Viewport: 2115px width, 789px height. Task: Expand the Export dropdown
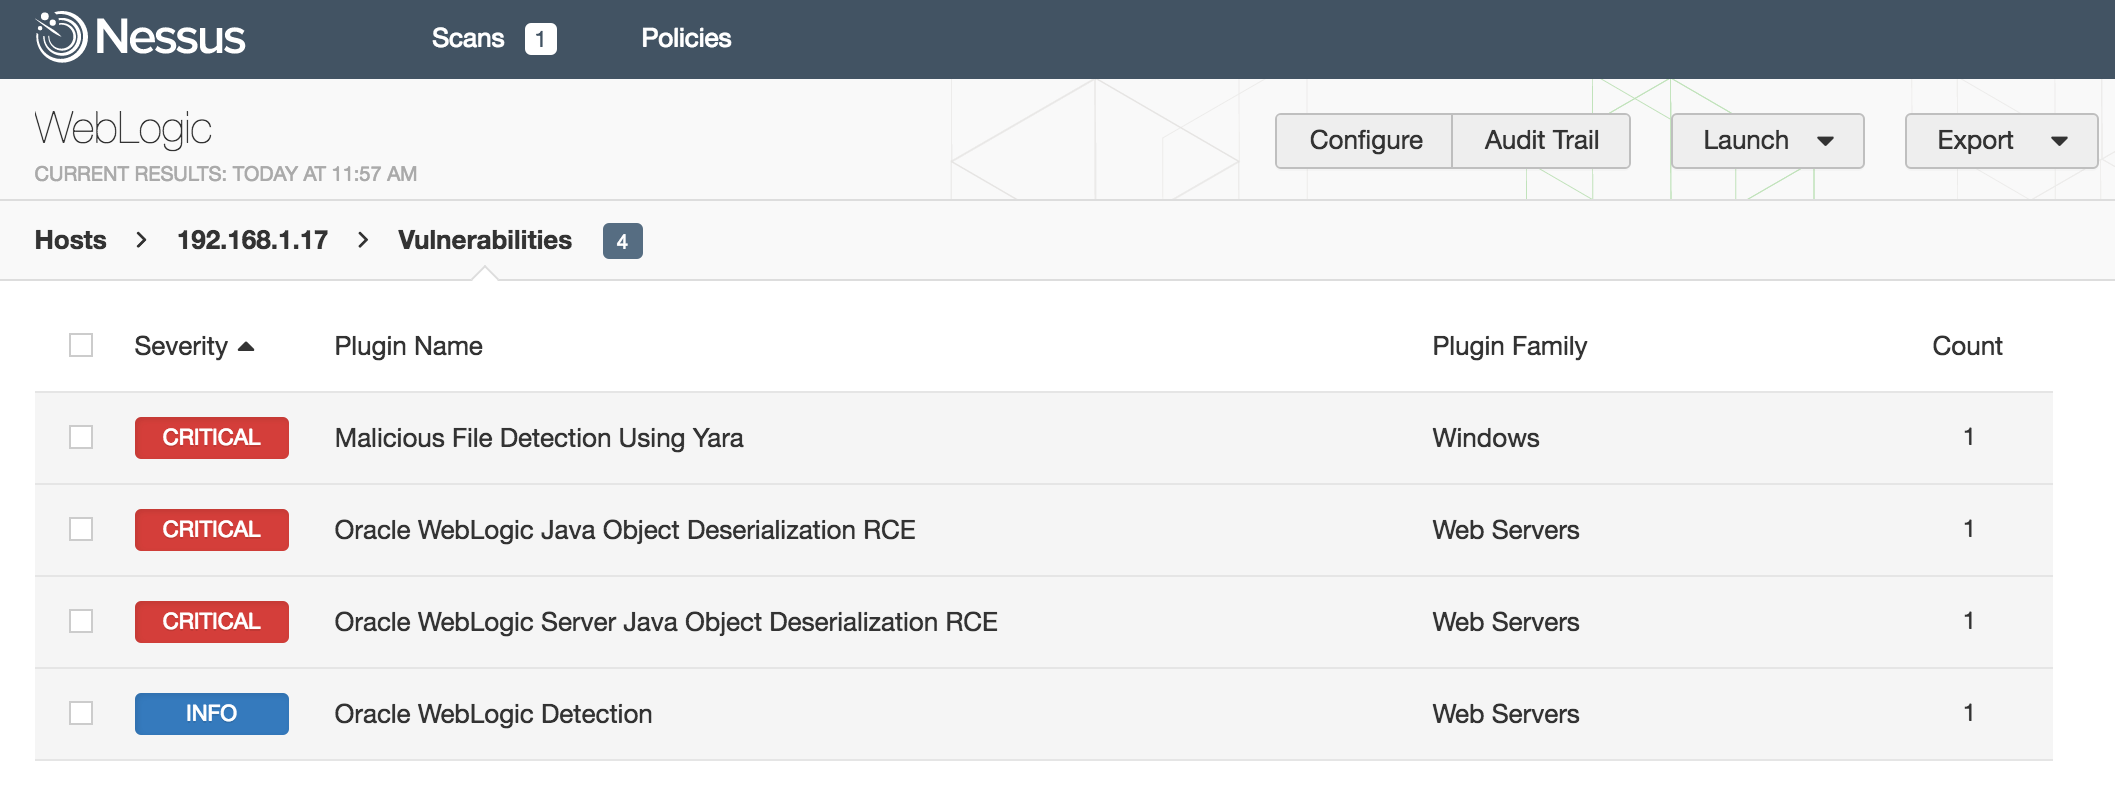[x=2001, y=141]
